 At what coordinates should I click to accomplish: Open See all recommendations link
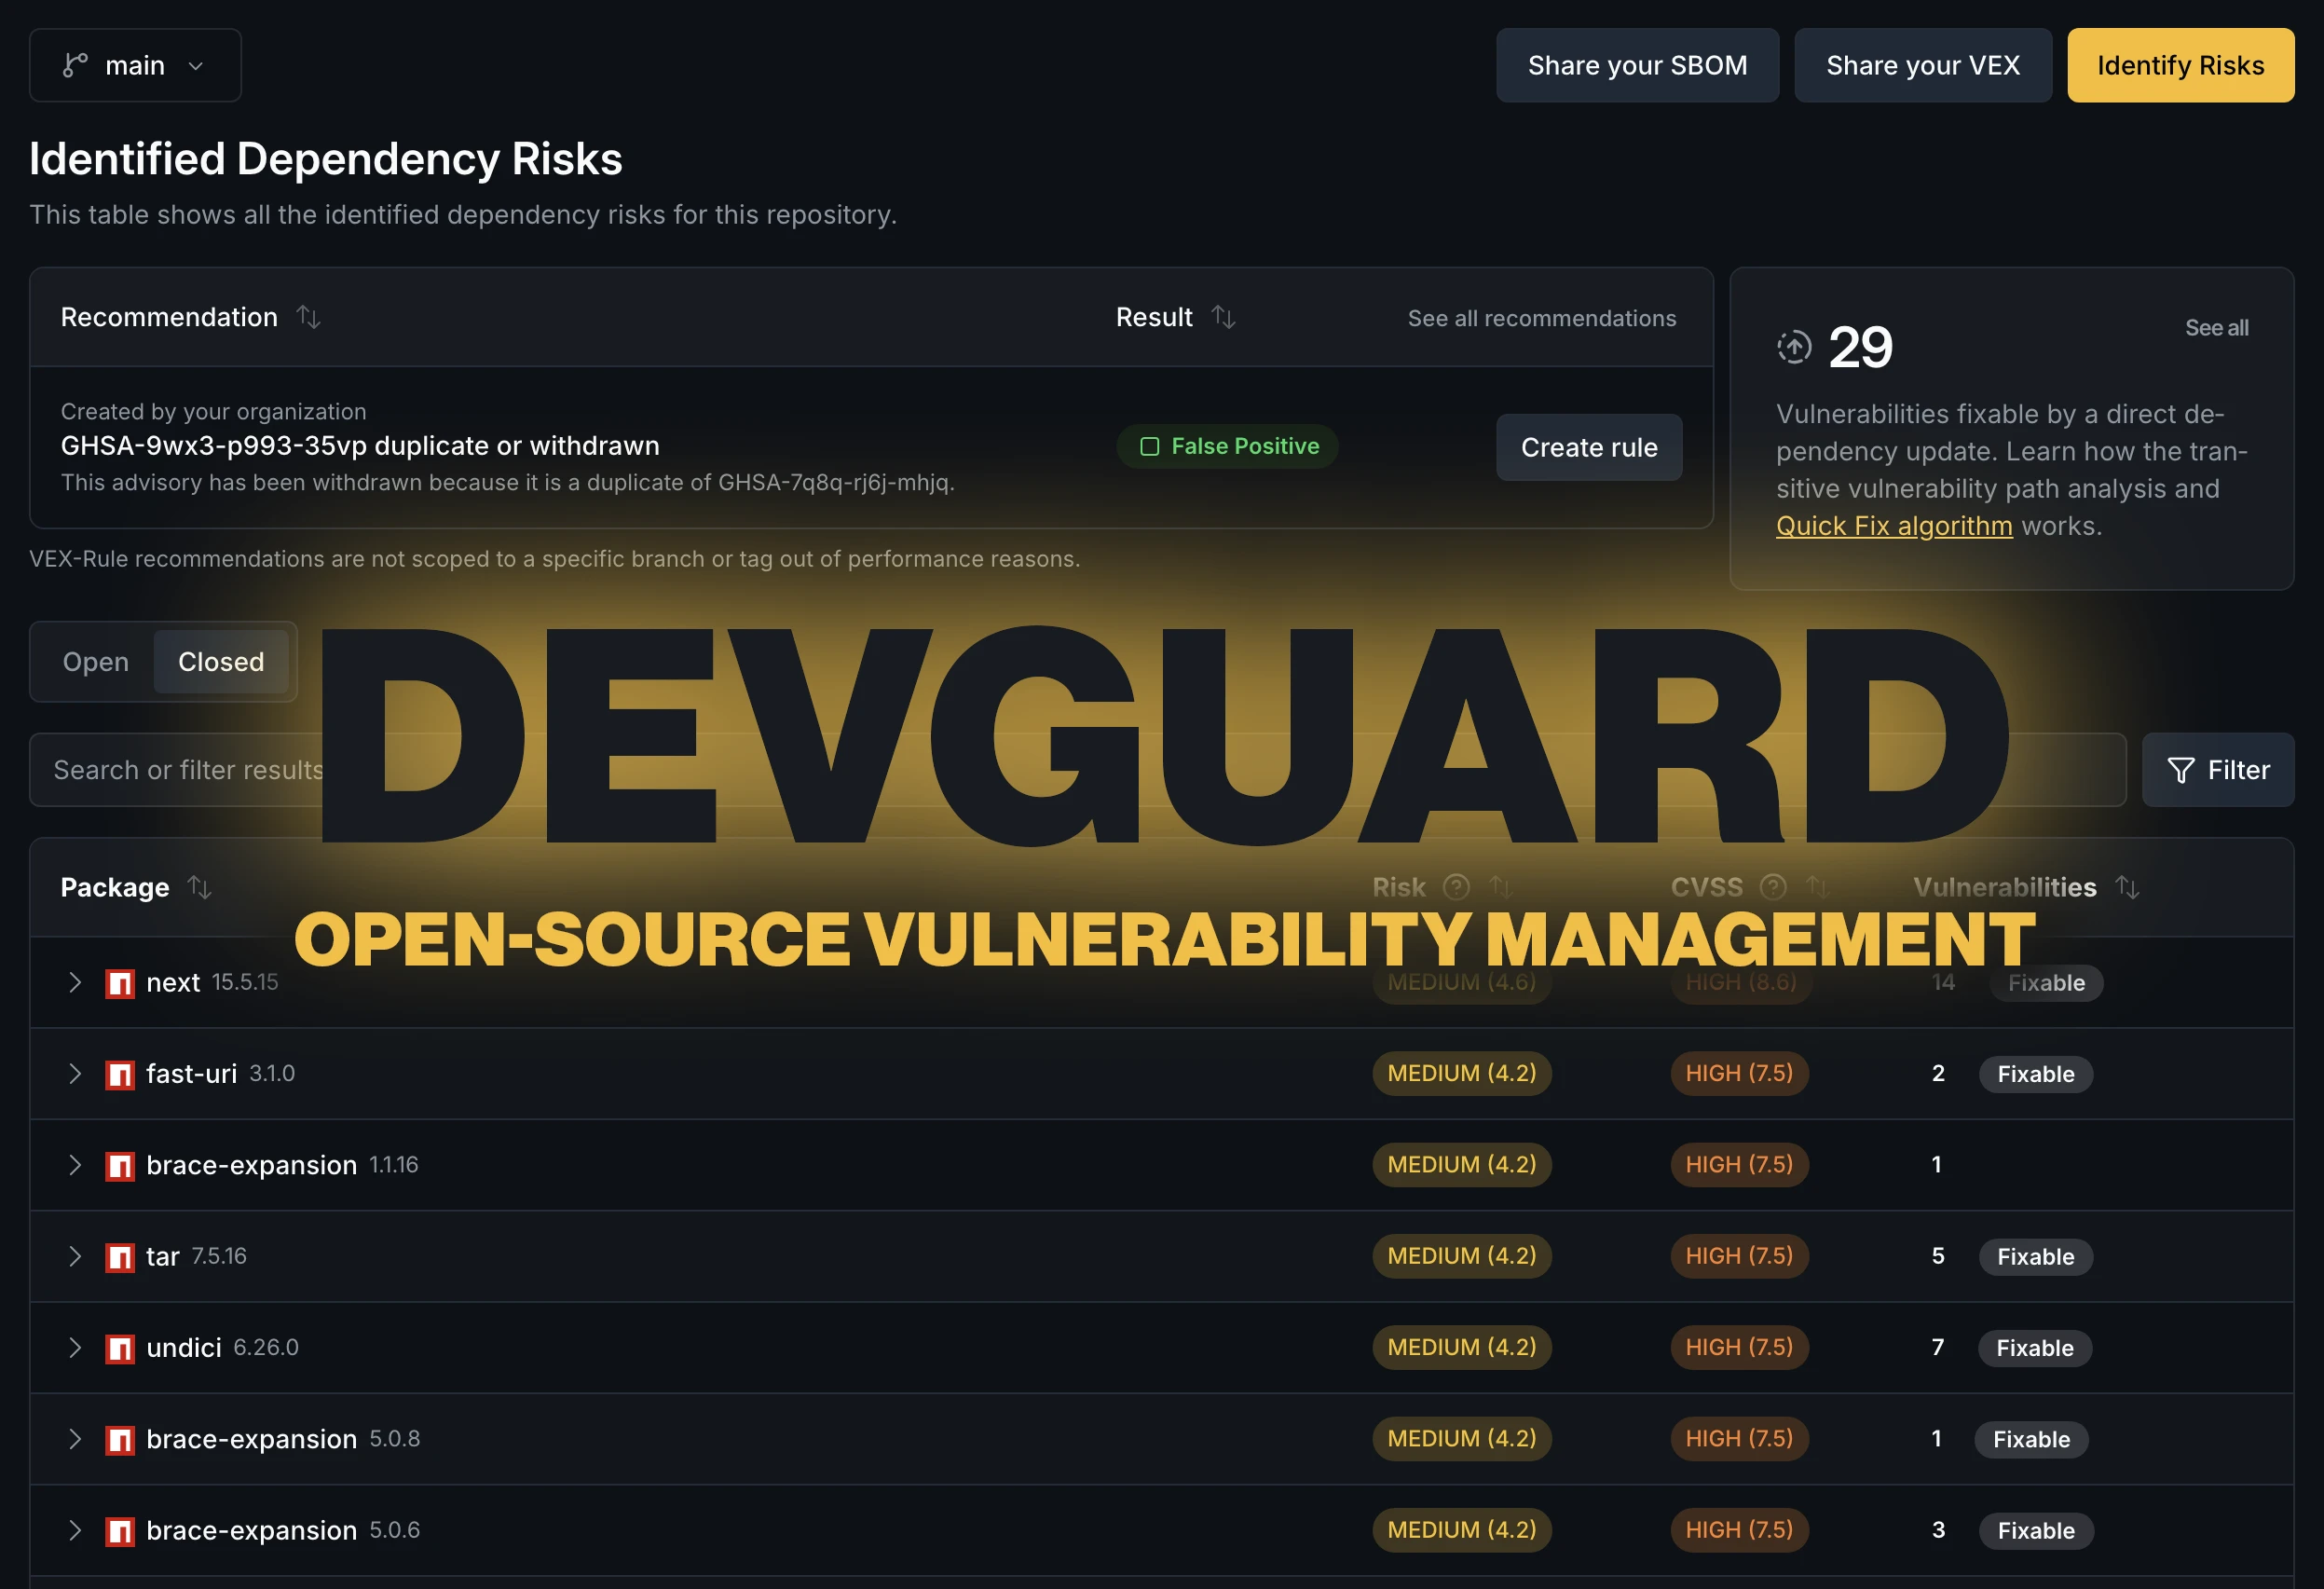pyautogui.click(x=1541, y=318)
